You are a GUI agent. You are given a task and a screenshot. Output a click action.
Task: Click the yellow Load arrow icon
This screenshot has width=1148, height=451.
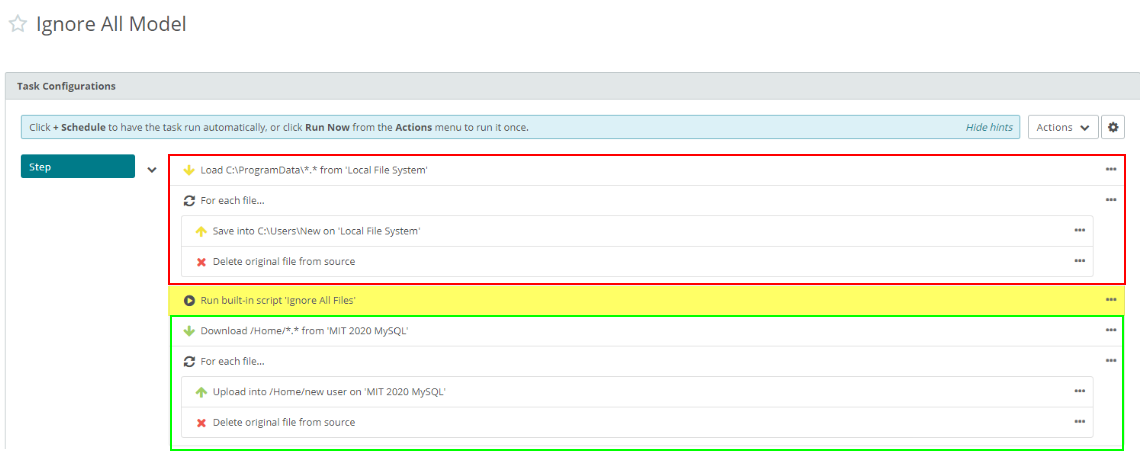click(x=189, y=170)
